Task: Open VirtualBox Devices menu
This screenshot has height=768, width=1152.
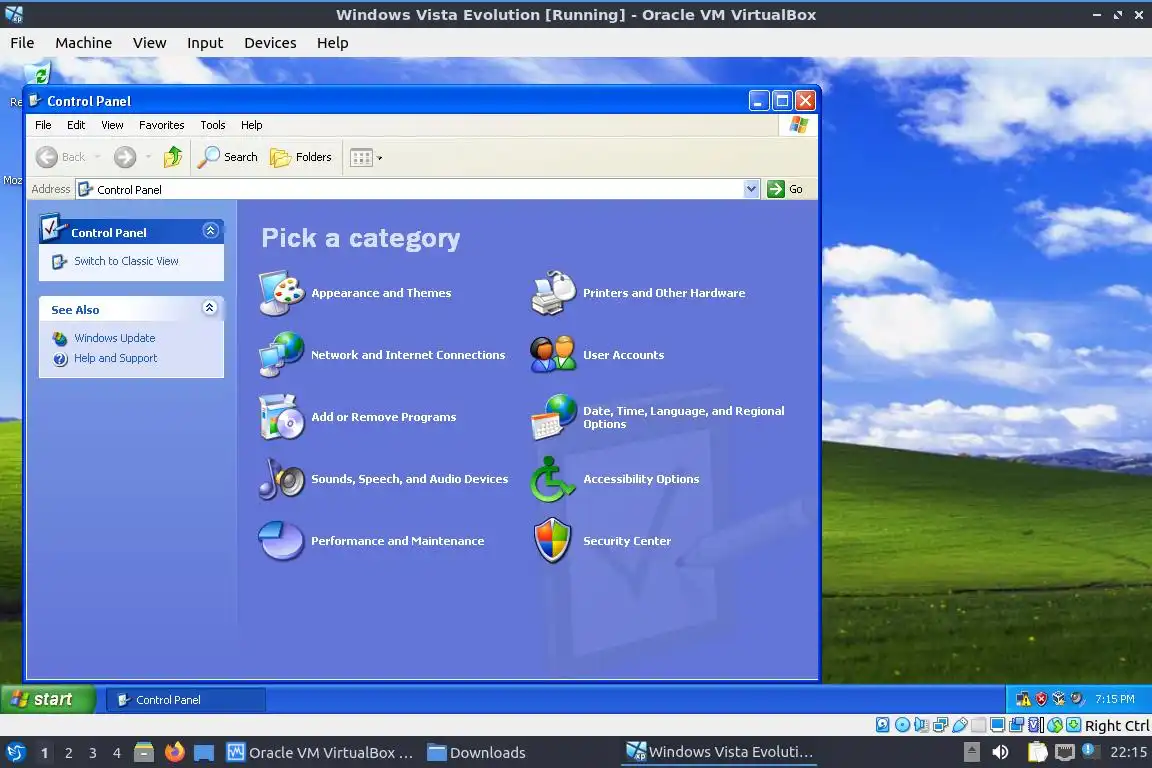Action: click(x=270, y=43)
